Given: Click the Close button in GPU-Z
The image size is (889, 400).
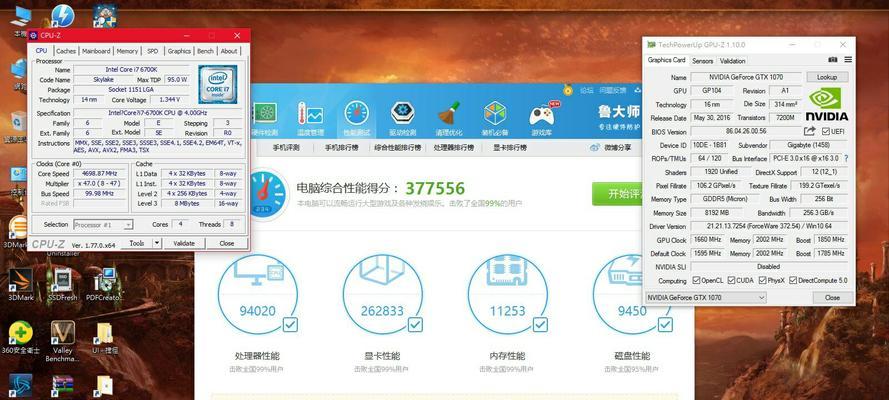Looking at the screenshot, I should pos(832,297).
